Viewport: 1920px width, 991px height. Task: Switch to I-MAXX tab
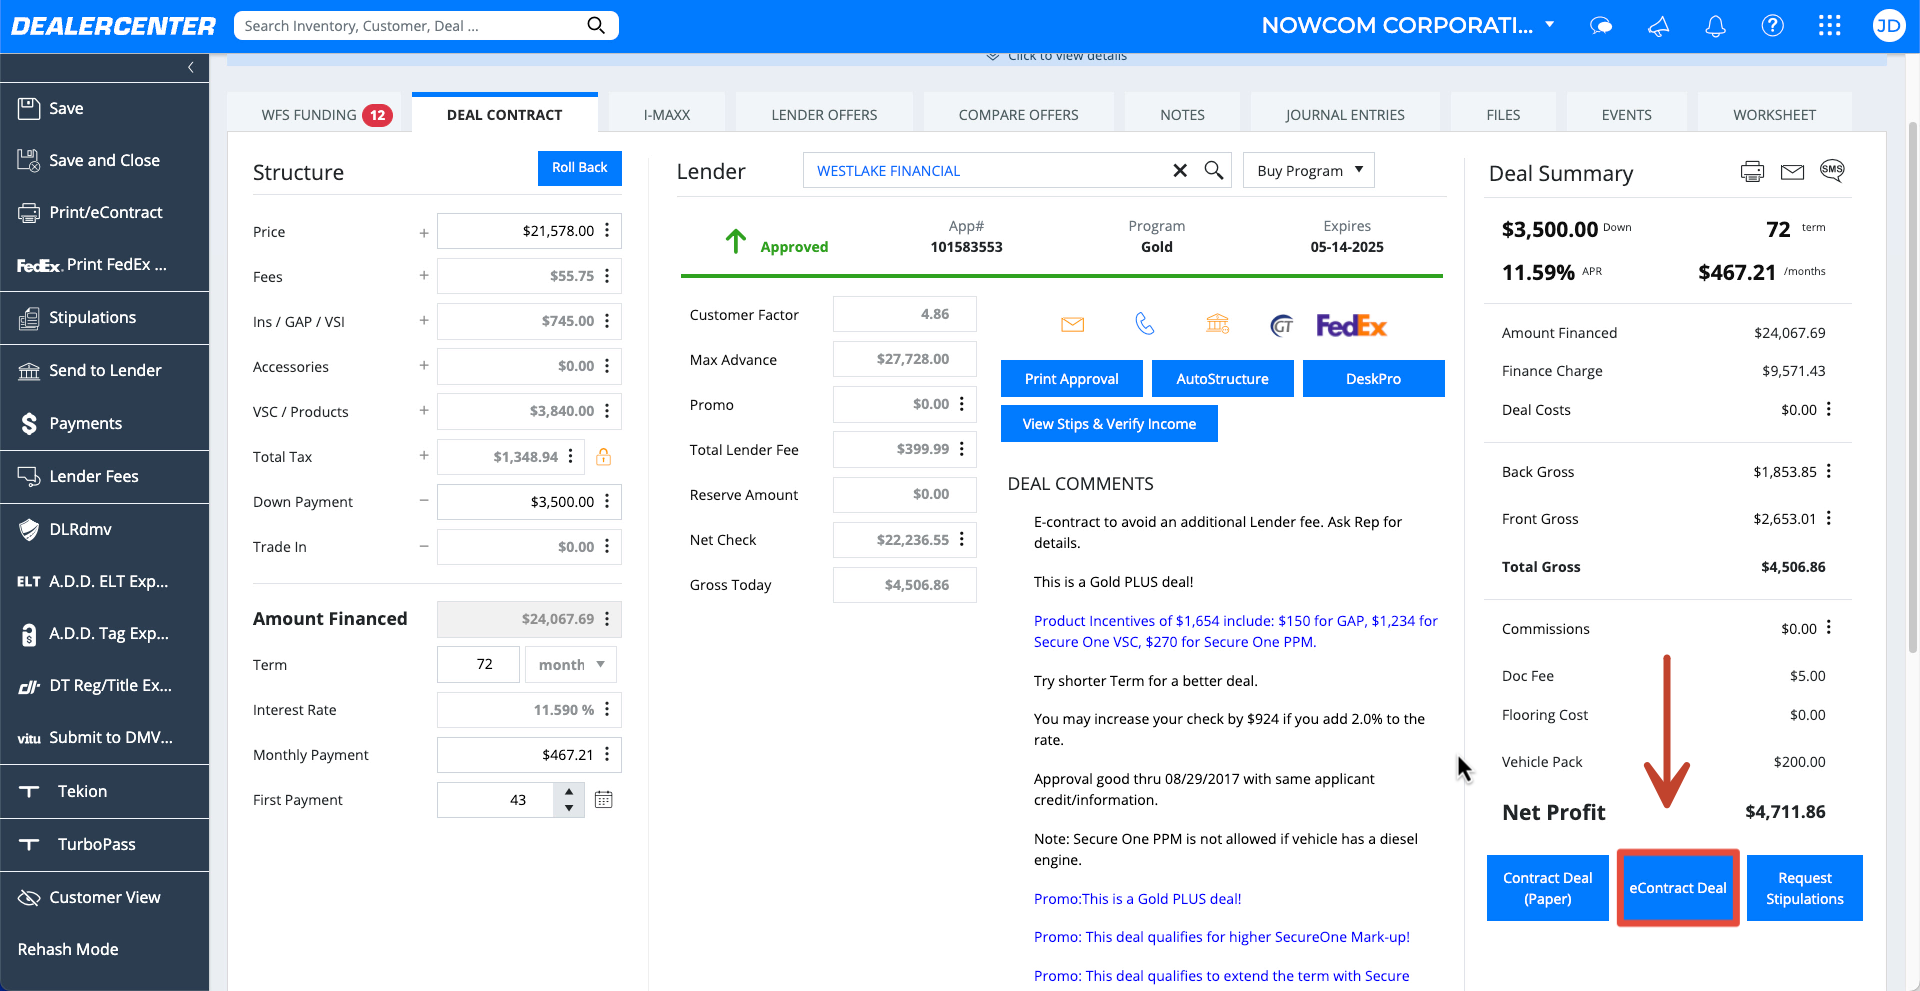tap(667, 114)
